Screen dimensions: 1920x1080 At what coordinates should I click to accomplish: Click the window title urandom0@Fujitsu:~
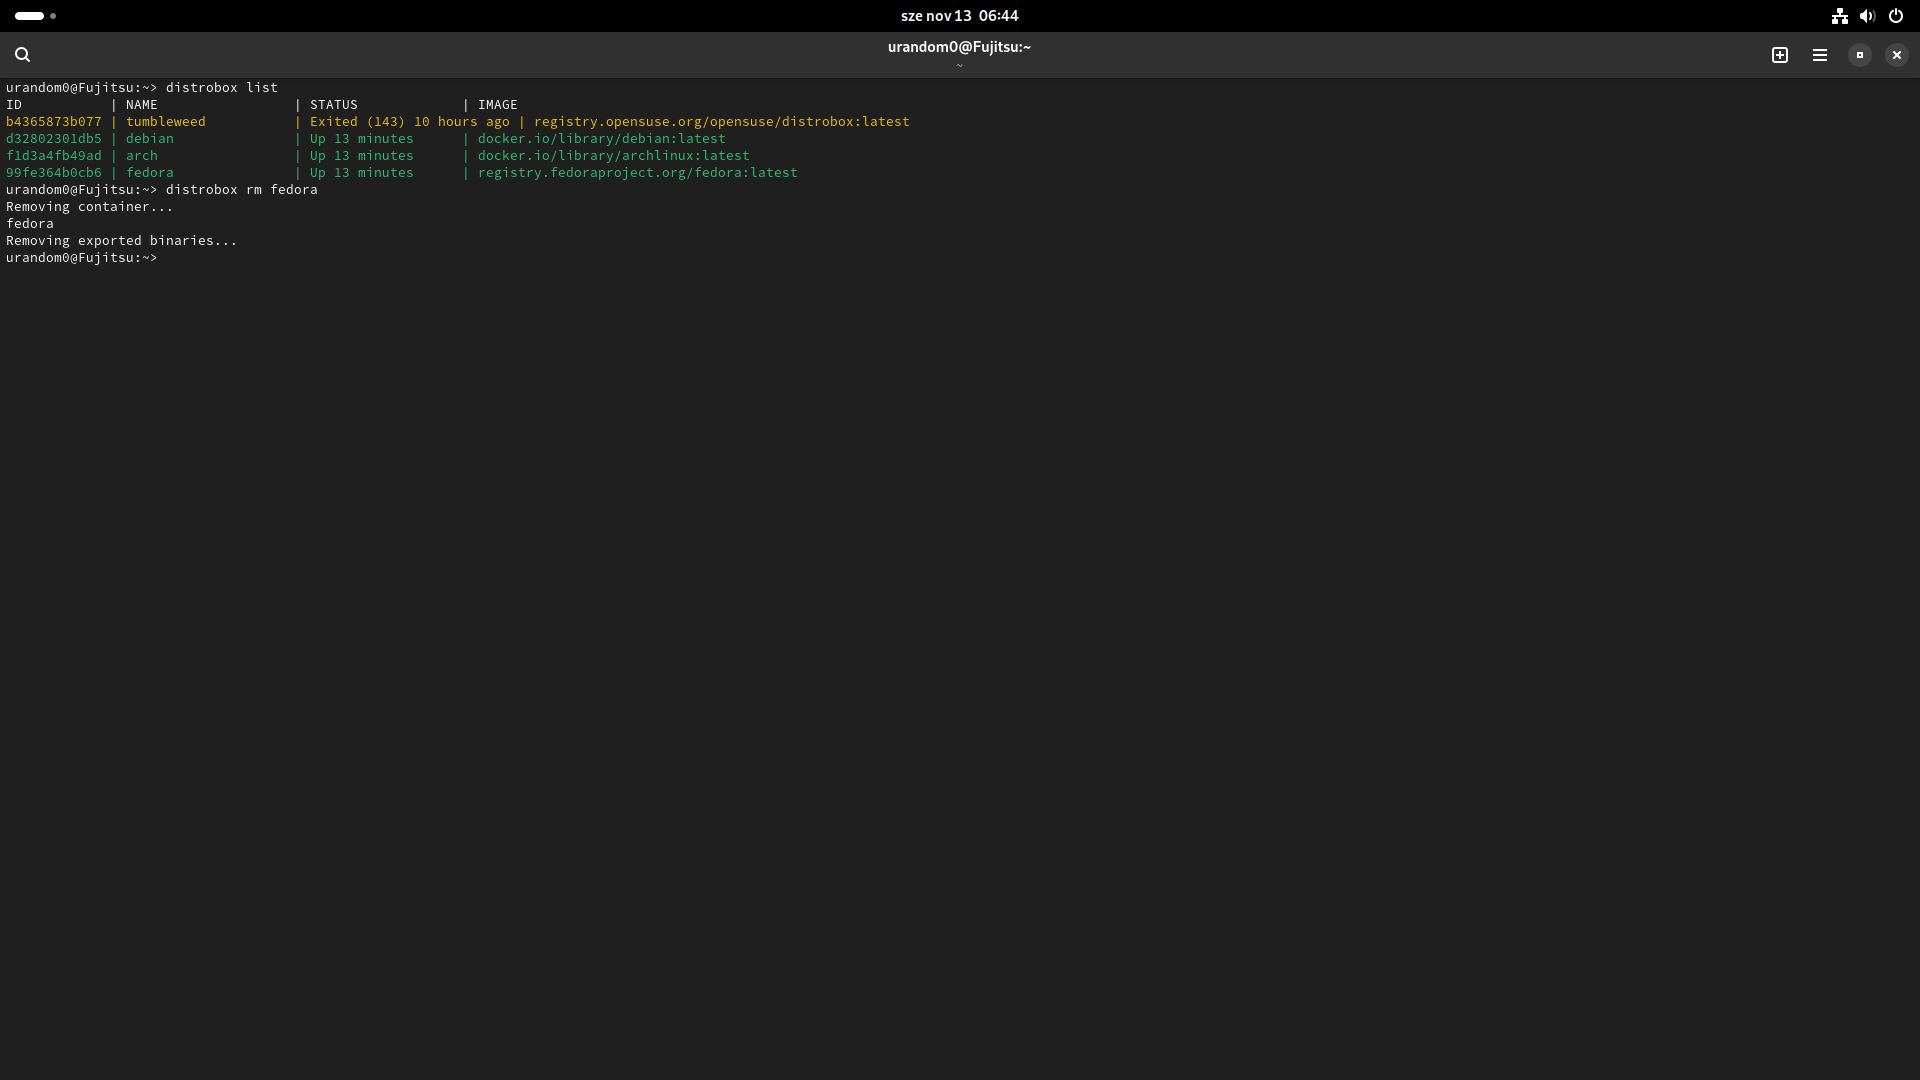[x=959, y=47]
